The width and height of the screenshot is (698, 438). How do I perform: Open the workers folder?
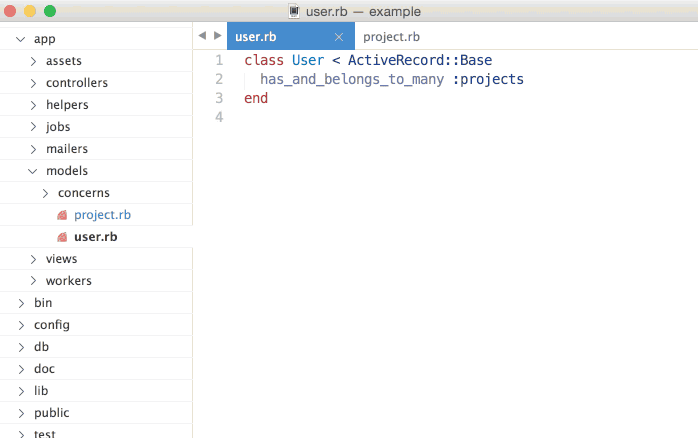coord(69,281)
